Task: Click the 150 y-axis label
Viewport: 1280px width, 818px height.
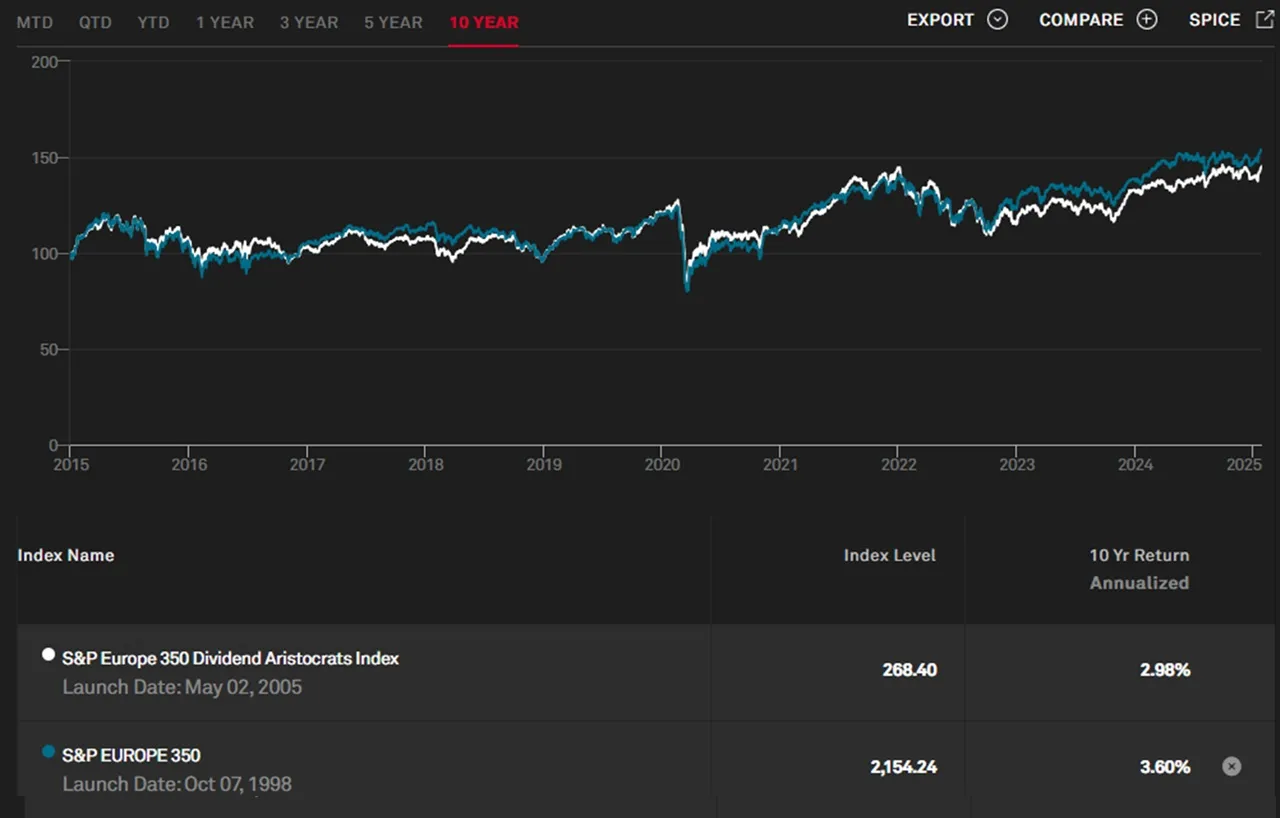Action: (x=45, y=158)
